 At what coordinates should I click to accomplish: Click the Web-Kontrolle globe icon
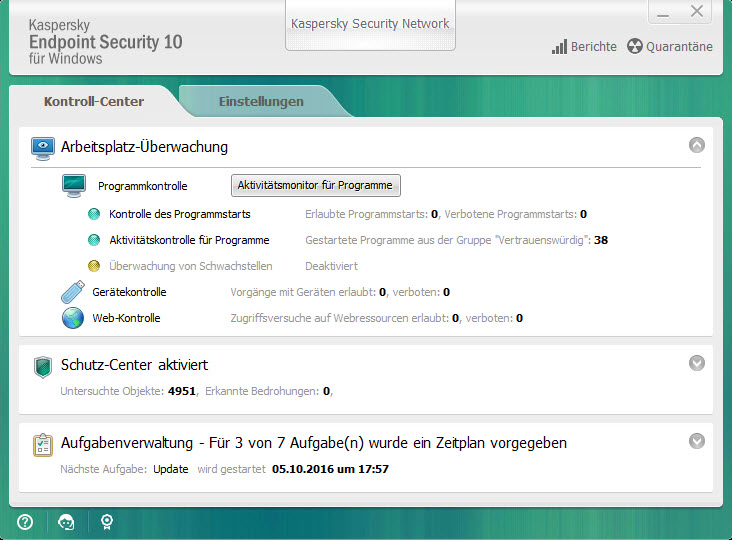click(x=73, y=318)
